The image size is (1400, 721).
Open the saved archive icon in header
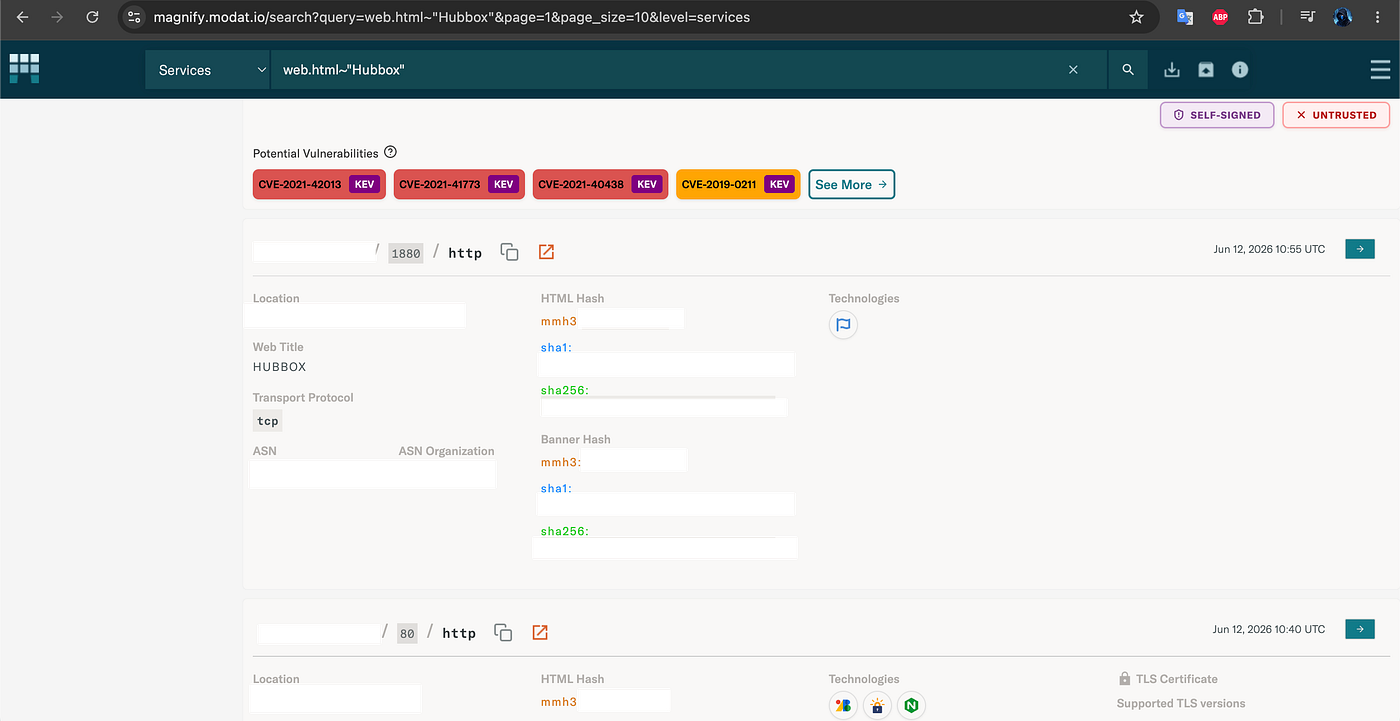[x=1206, y=70]
